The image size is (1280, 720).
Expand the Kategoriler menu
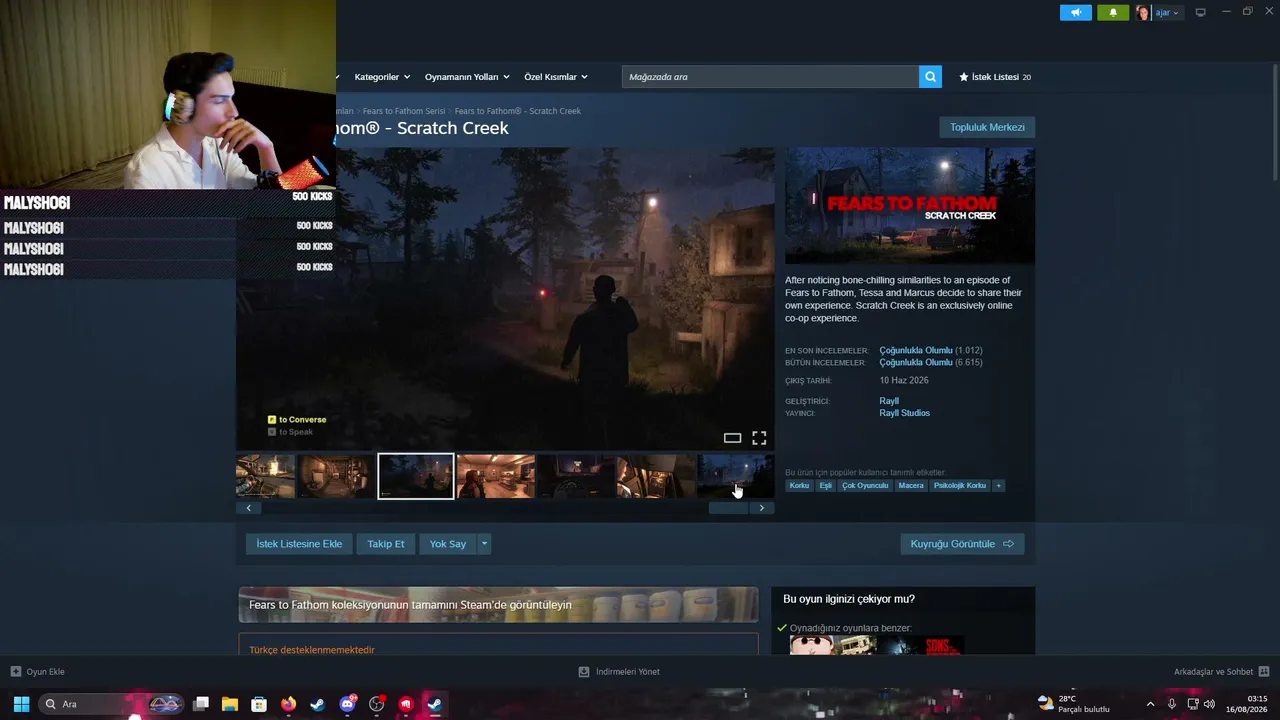click(381, 77)
